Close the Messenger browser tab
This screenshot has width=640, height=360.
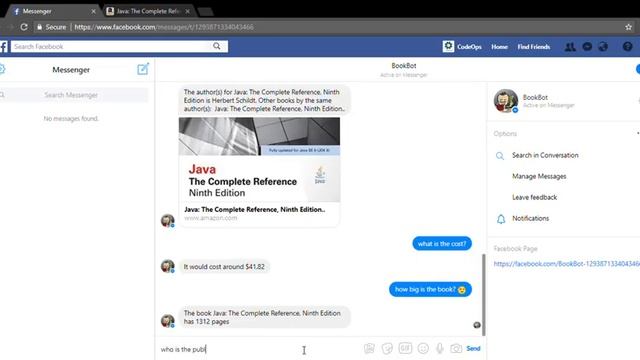(x=93, y=11)
